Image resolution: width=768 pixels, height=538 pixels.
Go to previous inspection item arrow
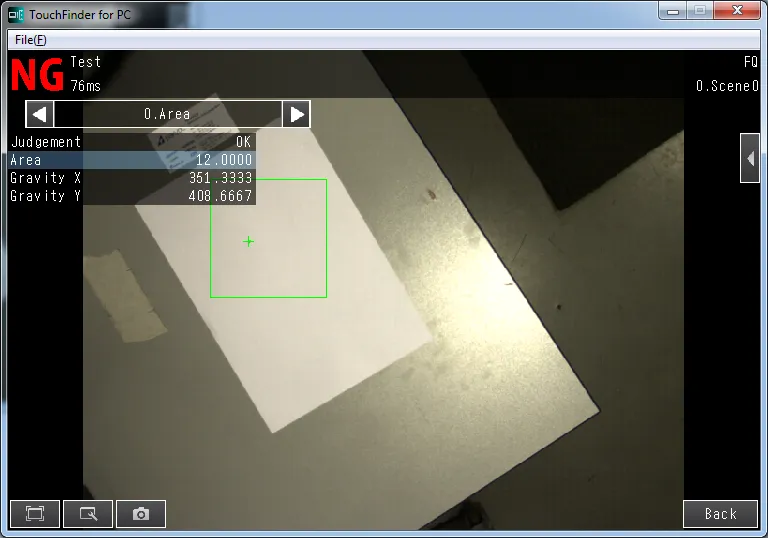coord(39,114)
